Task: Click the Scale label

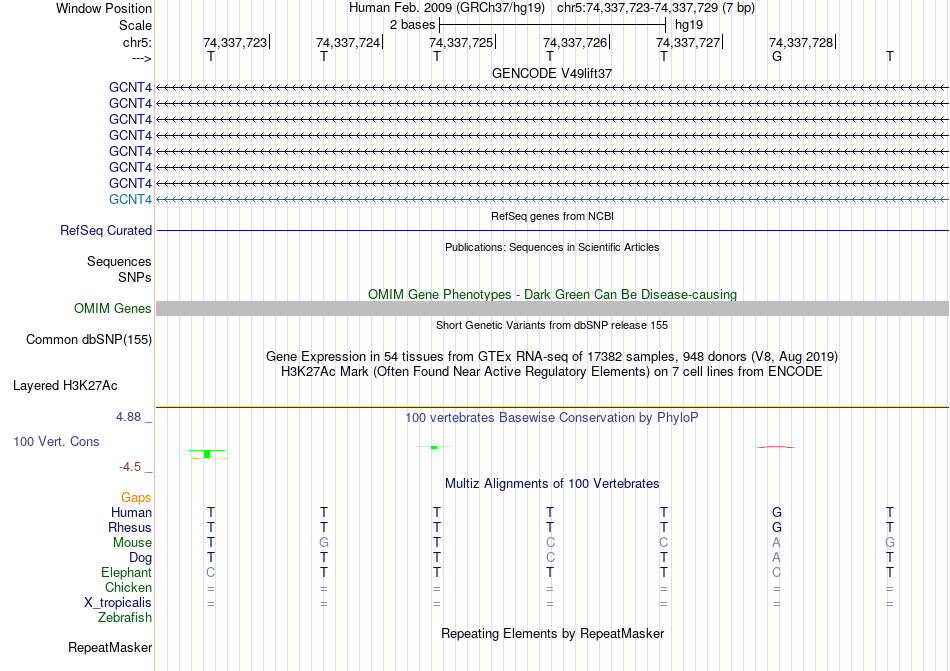Action: tap(135, 25)
